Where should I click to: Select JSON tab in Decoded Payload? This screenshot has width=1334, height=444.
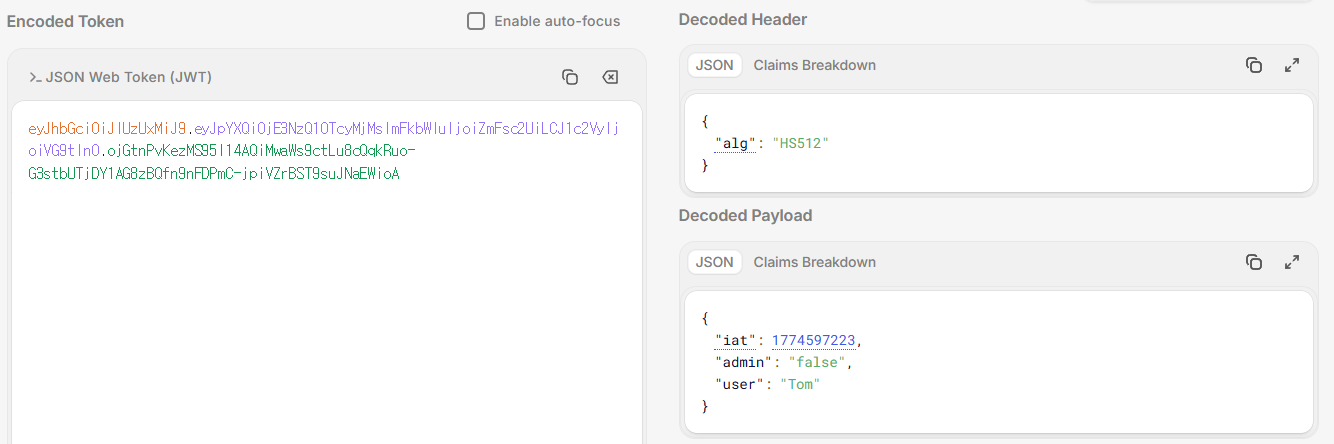tap(714, 262)
